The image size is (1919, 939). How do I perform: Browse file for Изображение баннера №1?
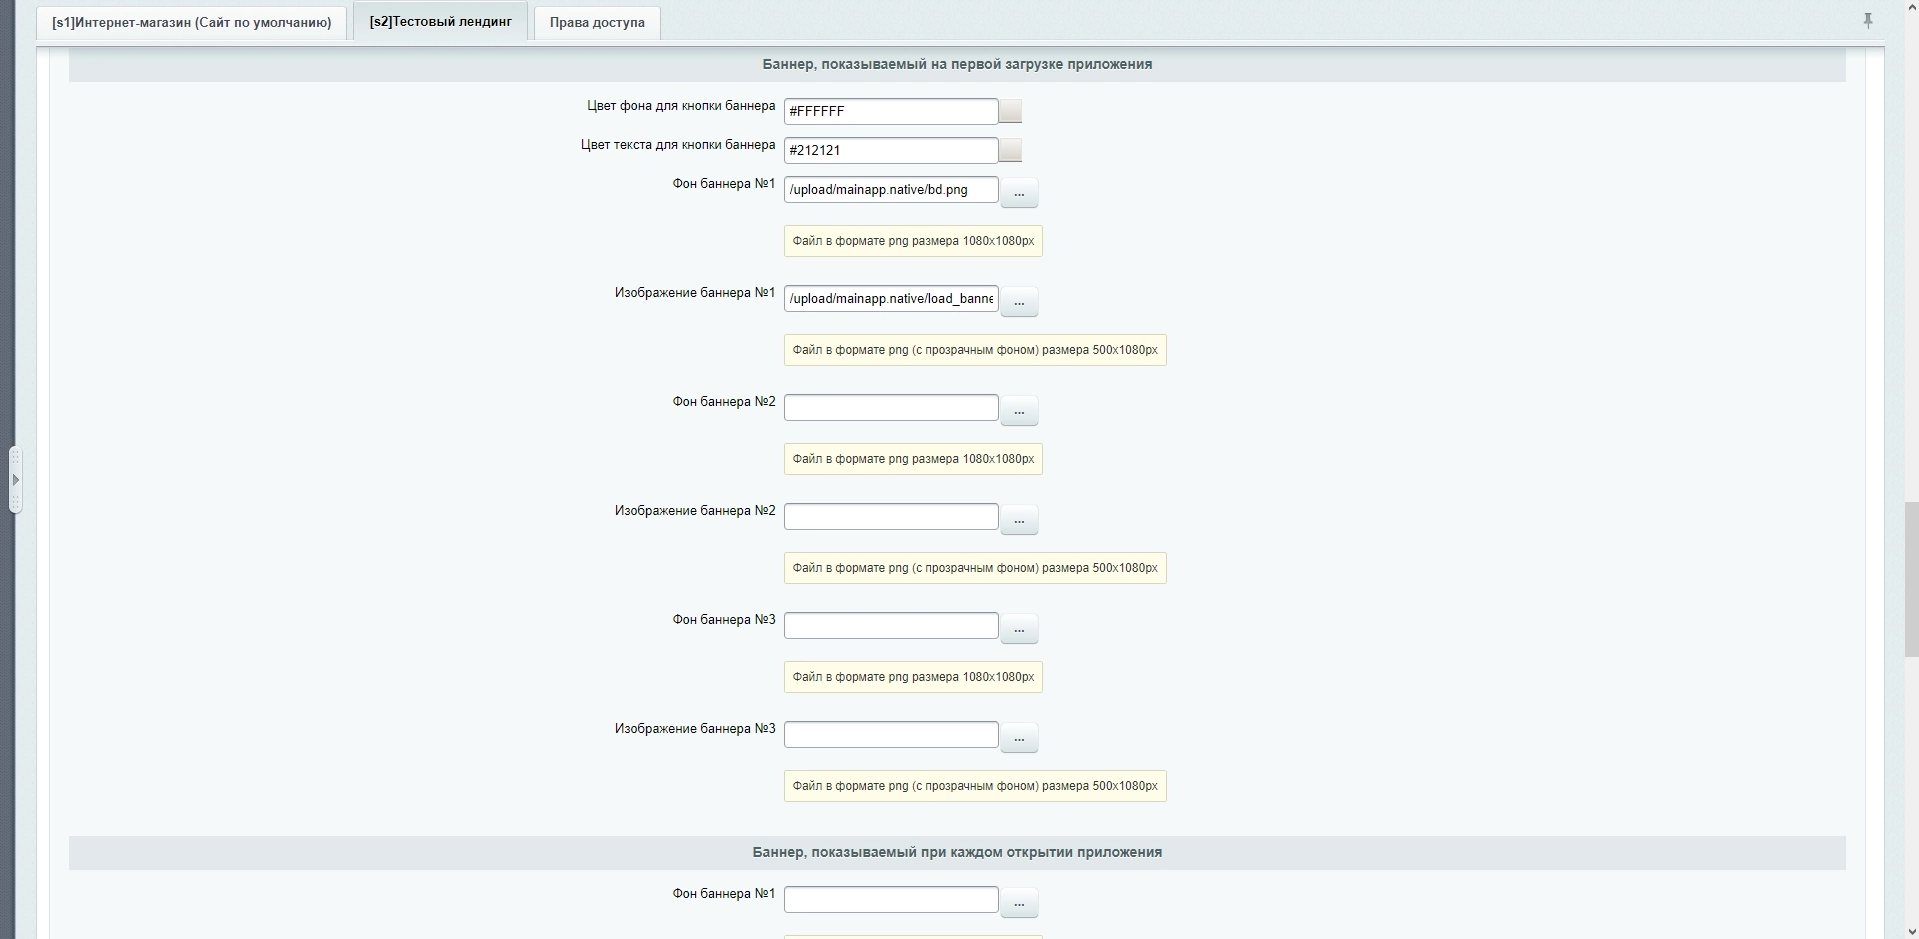(x=1019, y=301)
